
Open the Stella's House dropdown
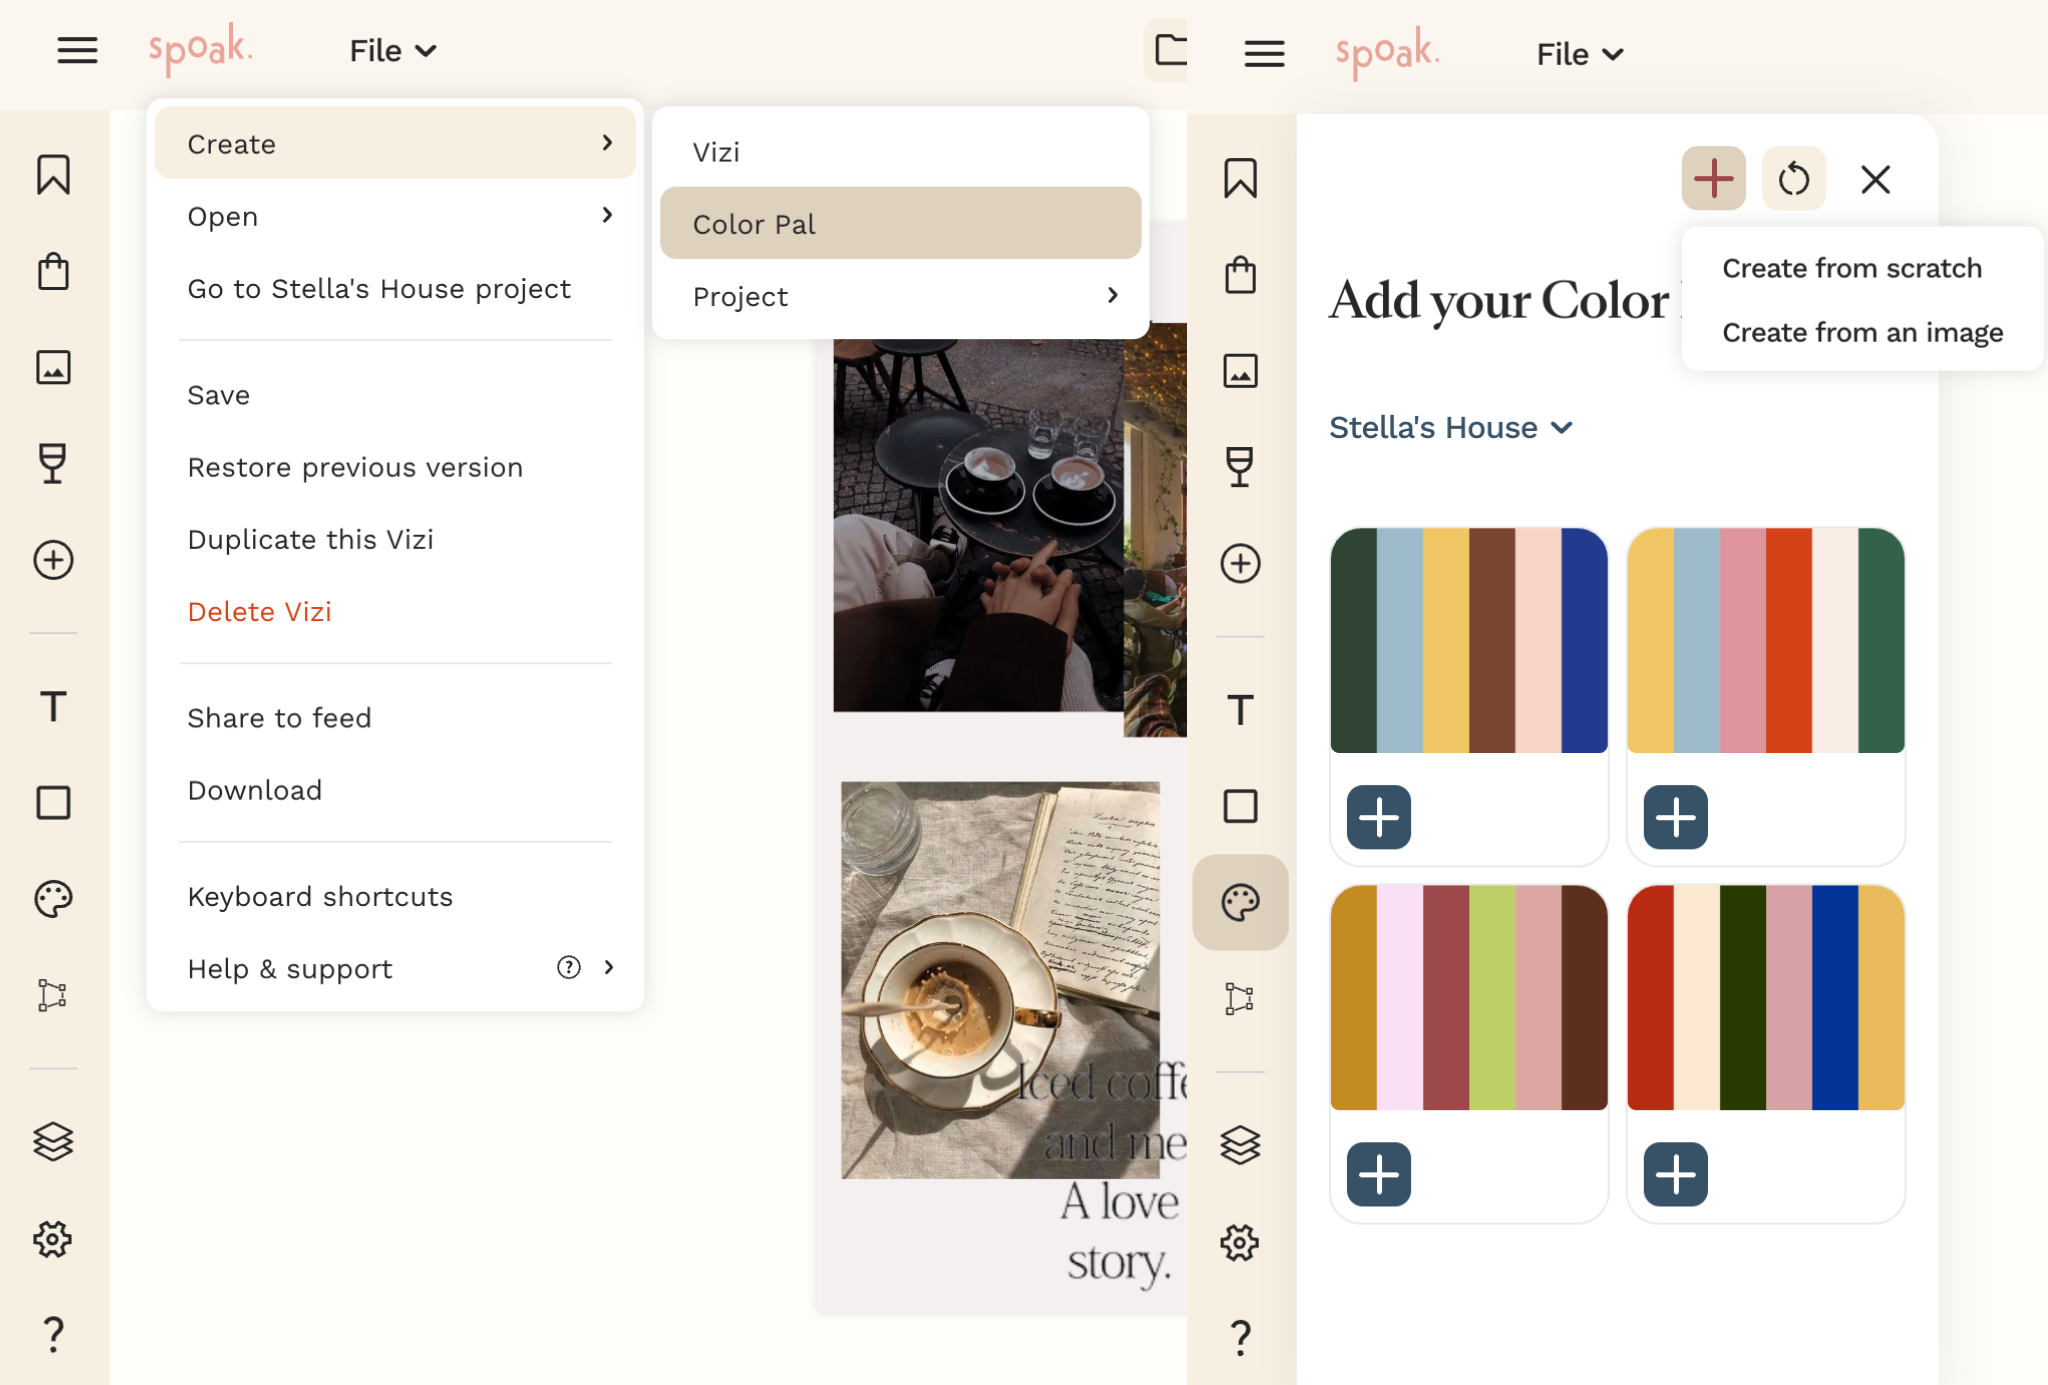1450,427
